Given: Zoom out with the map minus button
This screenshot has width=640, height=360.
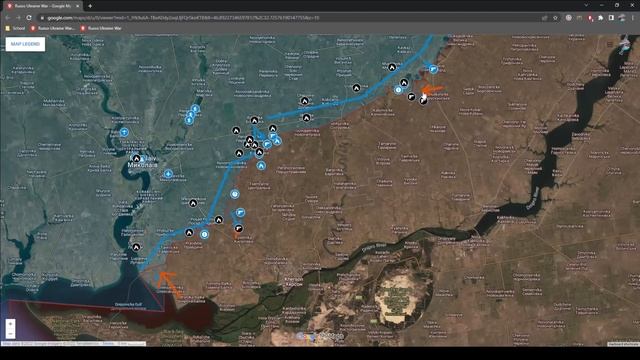Looking at the screenshot, I should 11,333.
